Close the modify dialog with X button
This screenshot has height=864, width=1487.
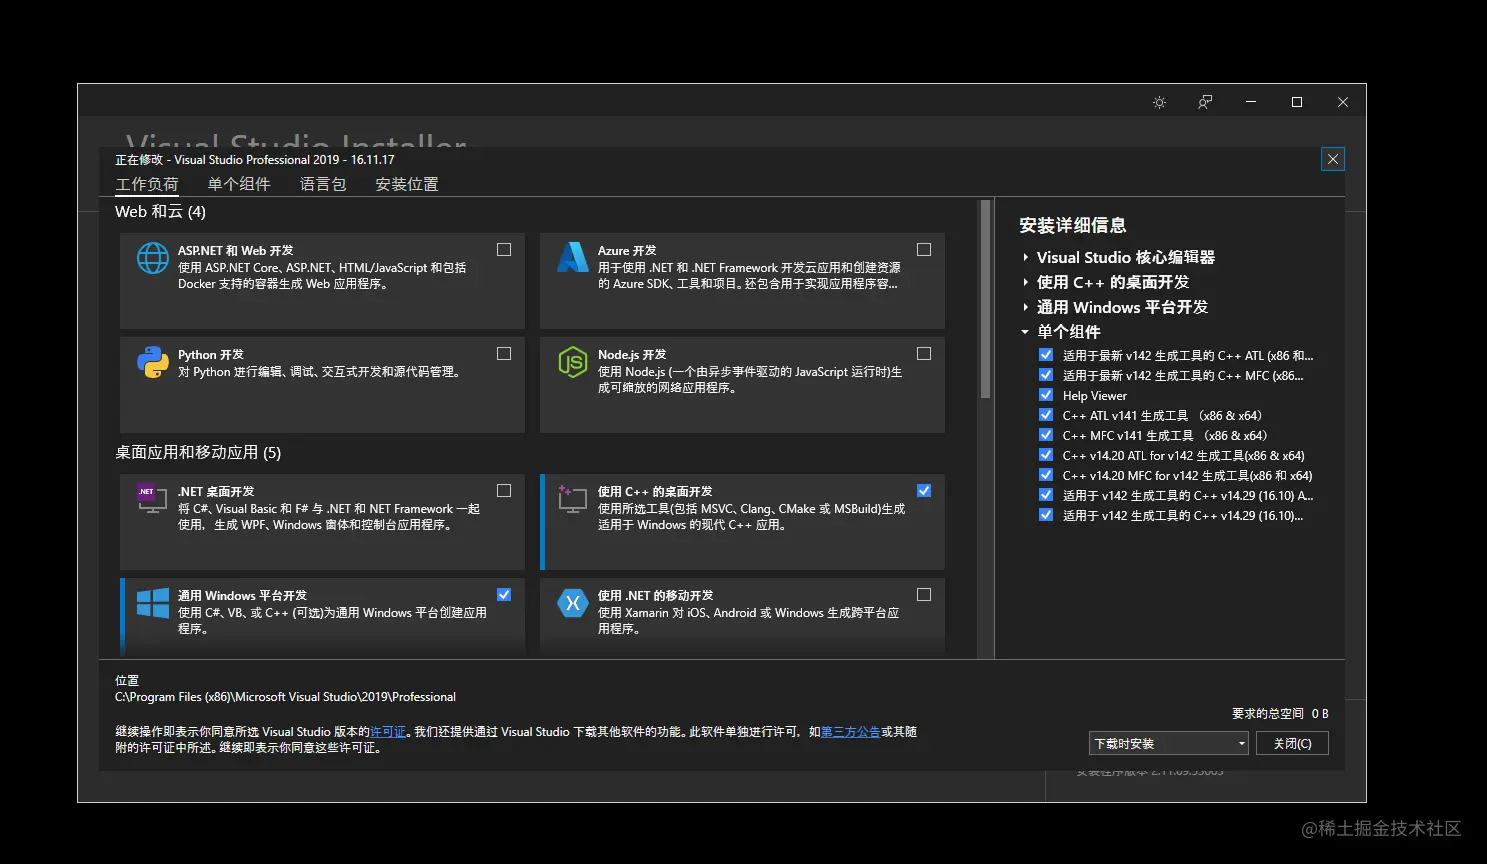coord(1333,159)
